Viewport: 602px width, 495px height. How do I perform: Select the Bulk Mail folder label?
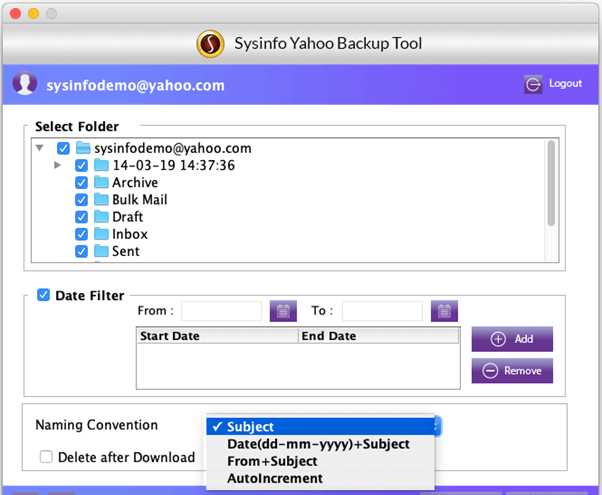[x=140, y=200]
